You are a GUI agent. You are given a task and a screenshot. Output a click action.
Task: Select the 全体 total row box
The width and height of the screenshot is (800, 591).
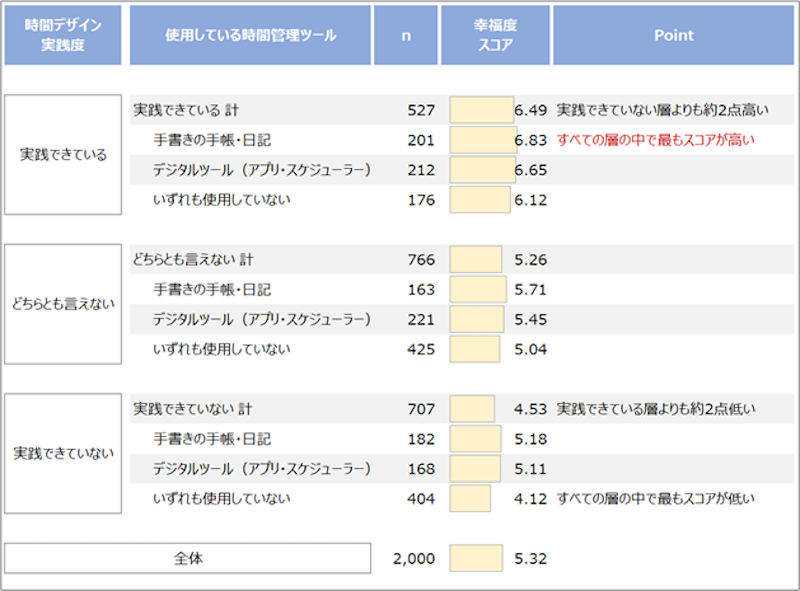[x=188, y=558]
